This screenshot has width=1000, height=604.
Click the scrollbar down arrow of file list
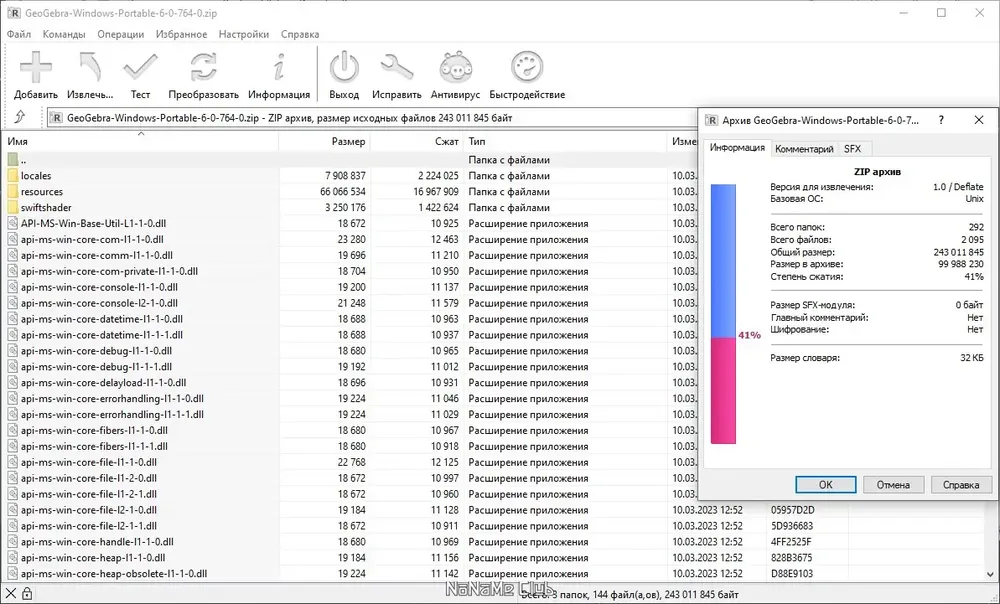[992, 574]
